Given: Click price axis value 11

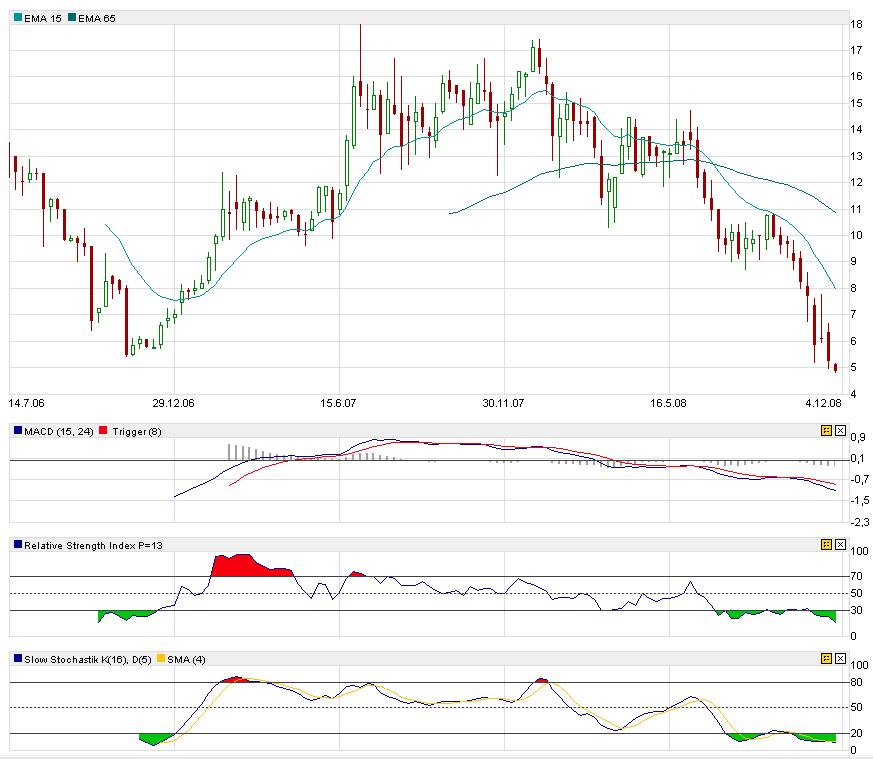Looking at the screenshot, I should [856, 209].
